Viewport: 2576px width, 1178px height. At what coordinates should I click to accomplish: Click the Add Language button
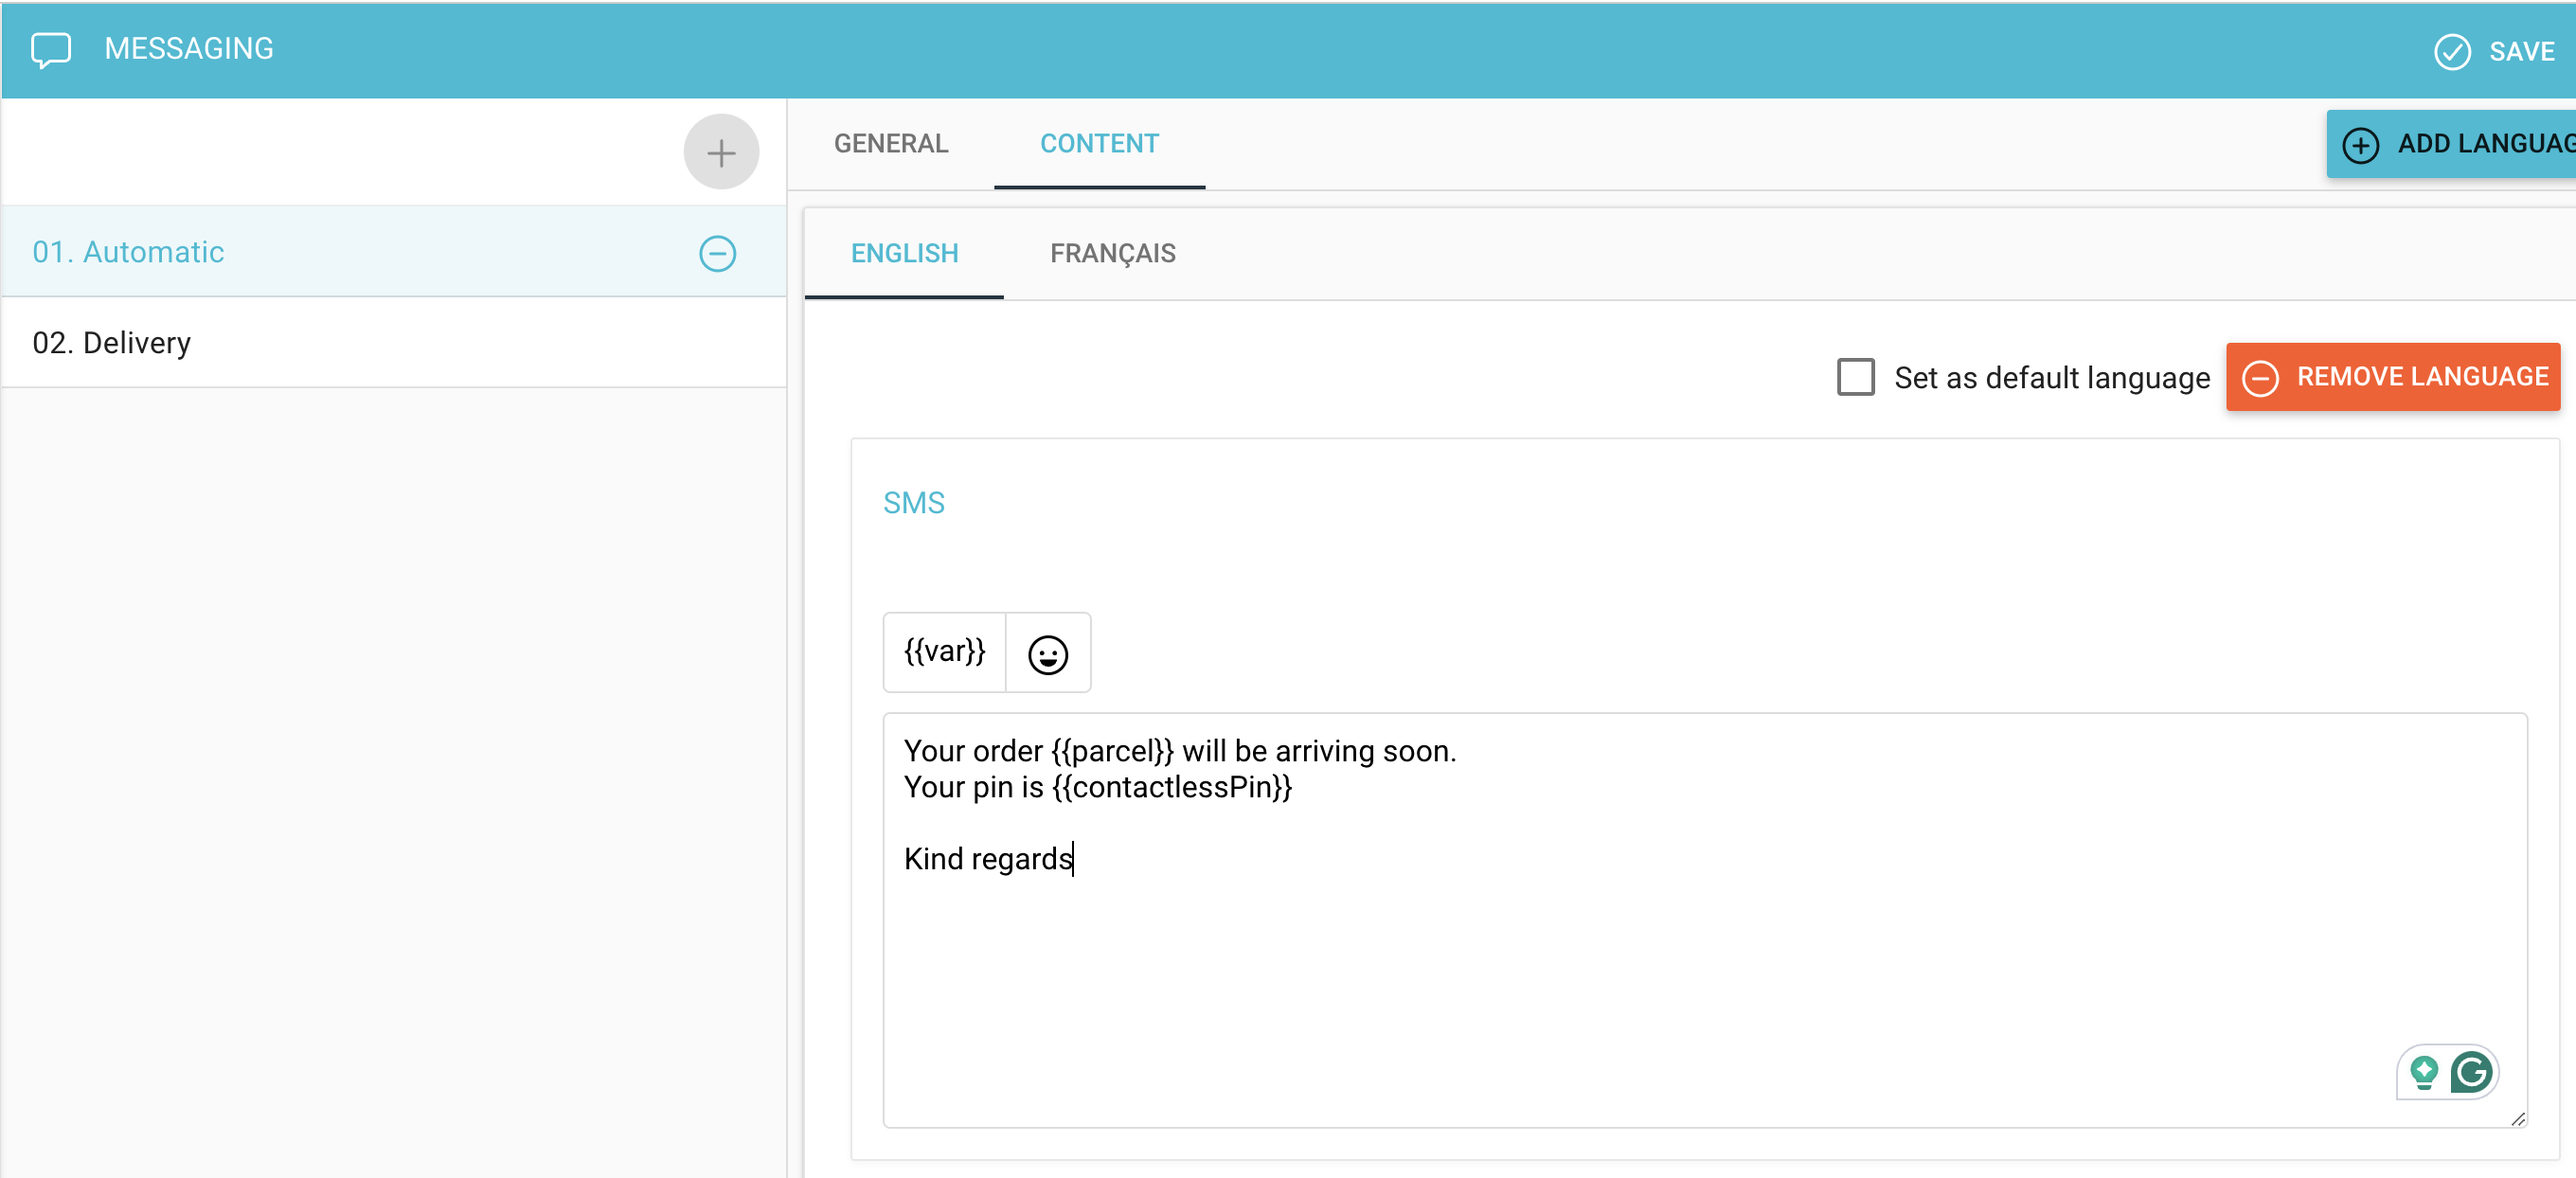click(x=2451, y=144)
